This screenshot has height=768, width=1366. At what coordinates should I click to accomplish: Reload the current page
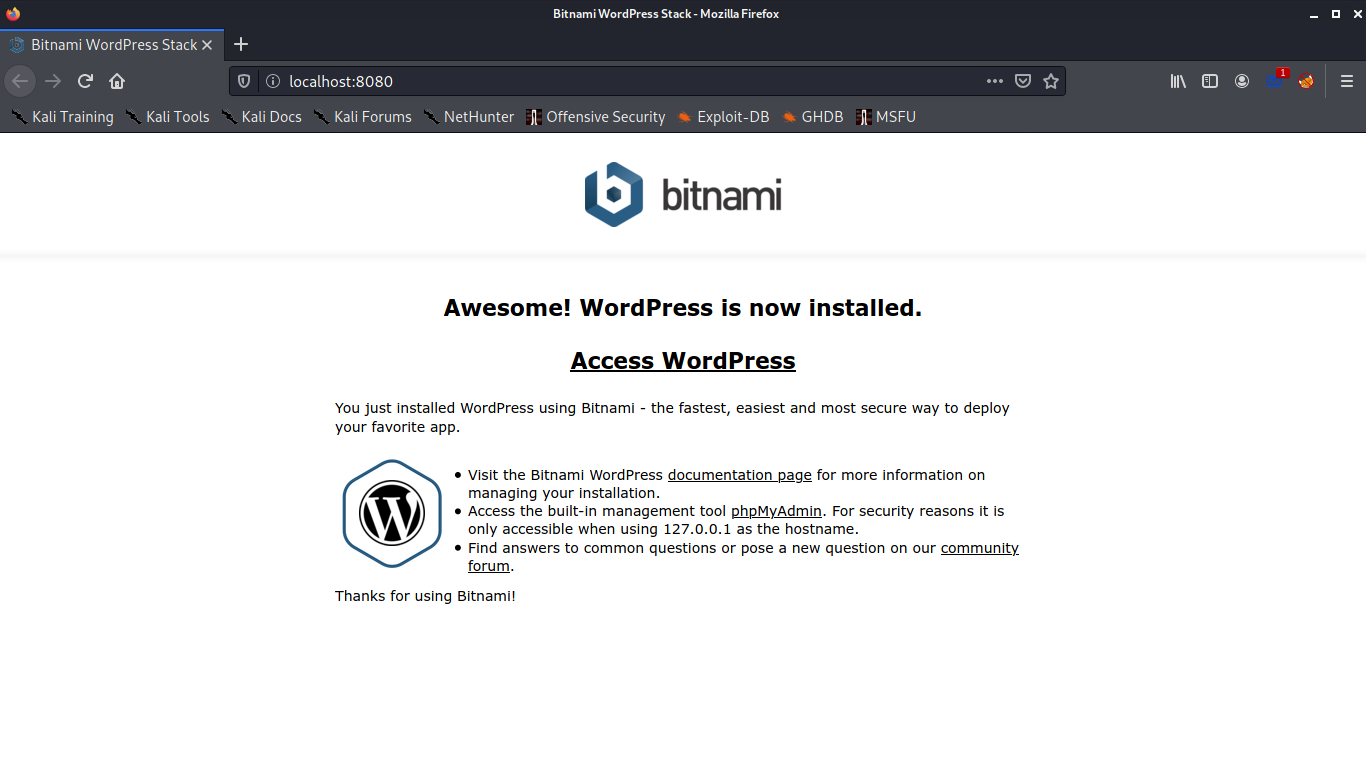pyautogui.click(x=85, y=81)
